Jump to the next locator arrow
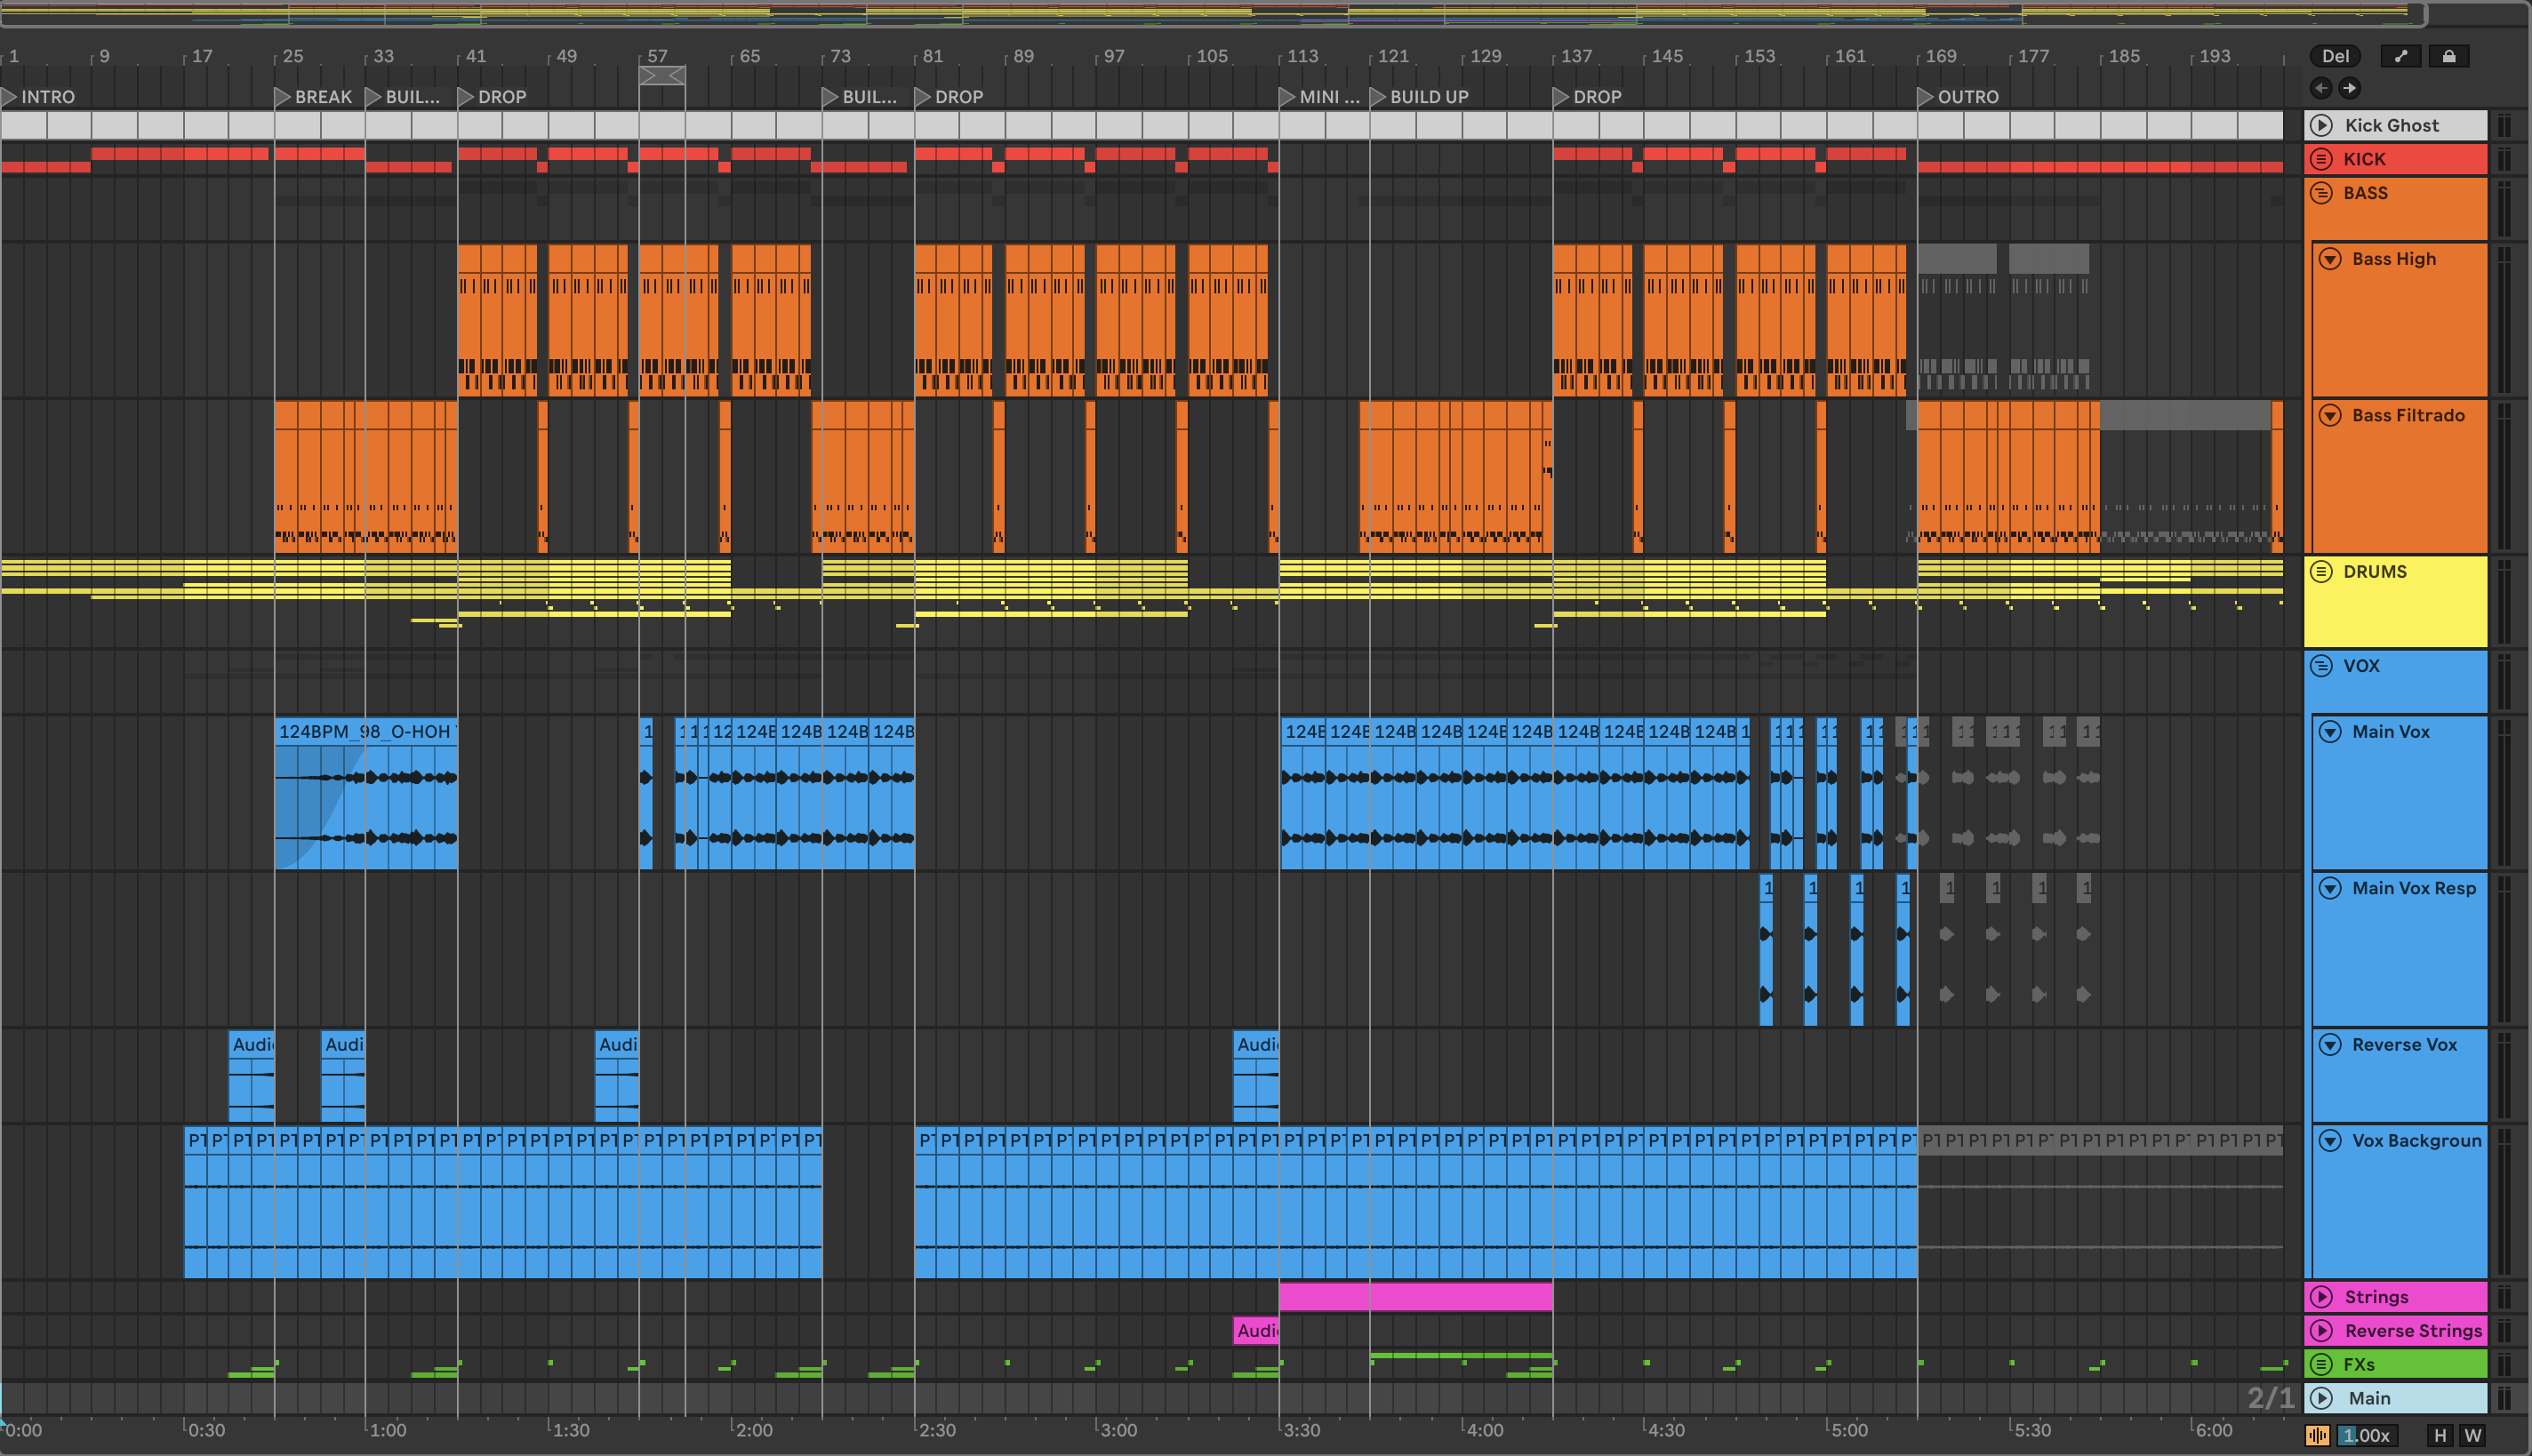This screenshot has width=2532, height=1456. [2349, 88]
